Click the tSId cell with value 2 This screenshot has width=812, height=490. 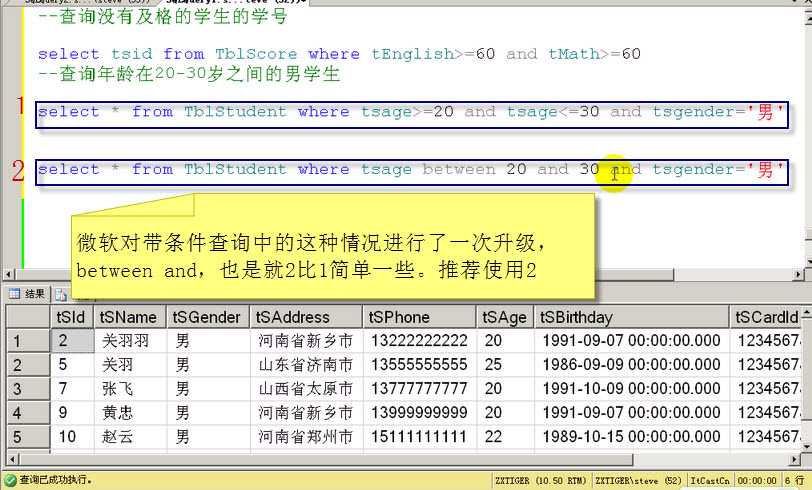pyautogui.click(x=72, y=341)
